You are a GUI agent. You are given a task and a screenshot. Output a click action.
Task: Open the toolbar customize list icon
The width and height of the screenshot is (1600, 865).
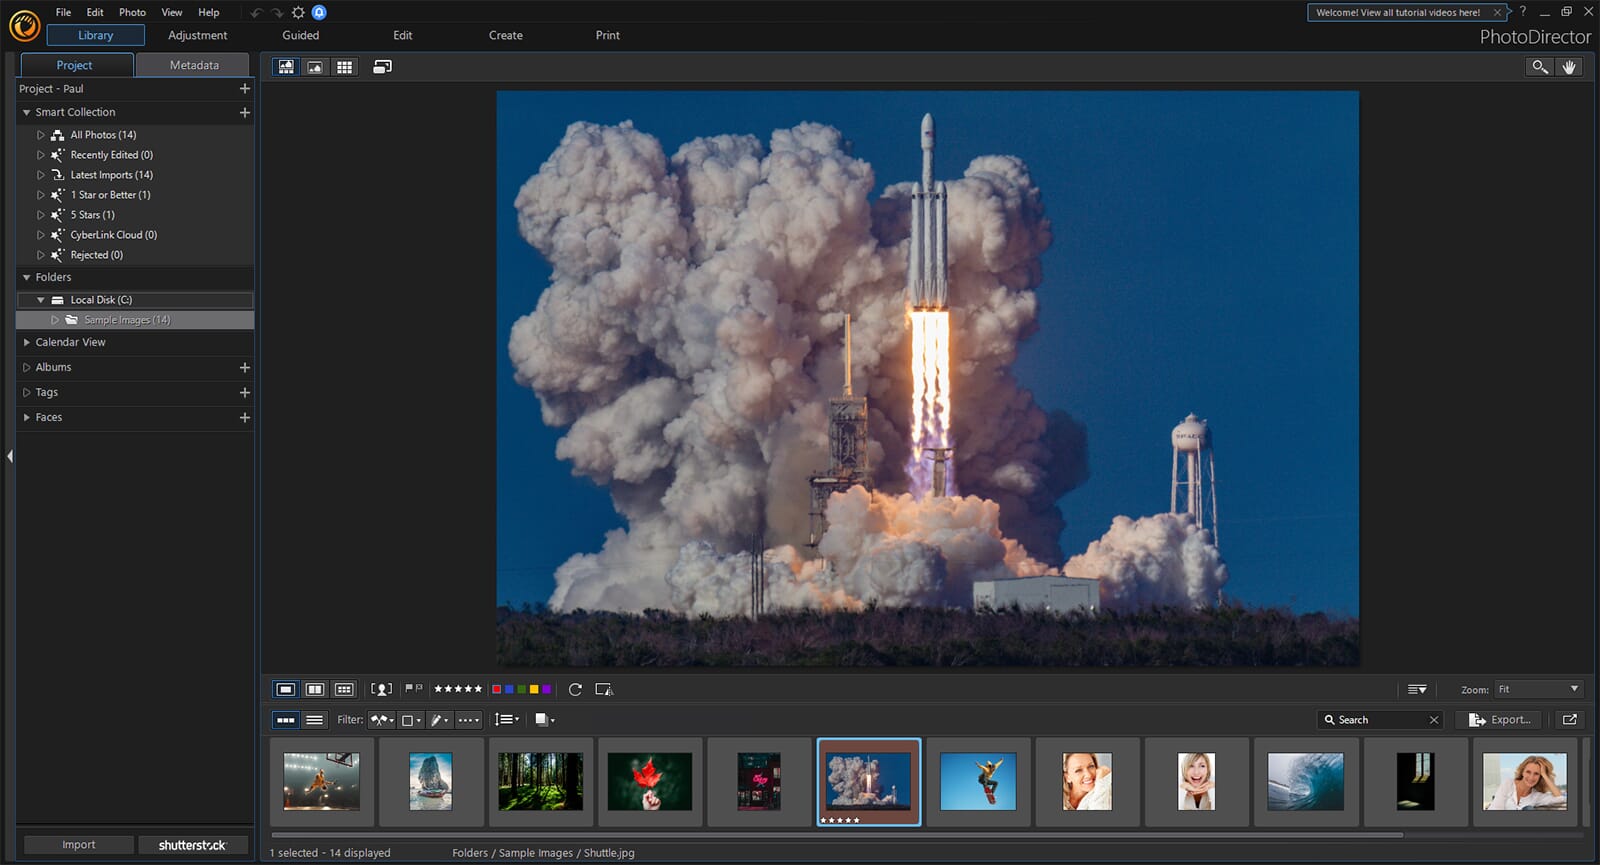tap(1417, 689)
